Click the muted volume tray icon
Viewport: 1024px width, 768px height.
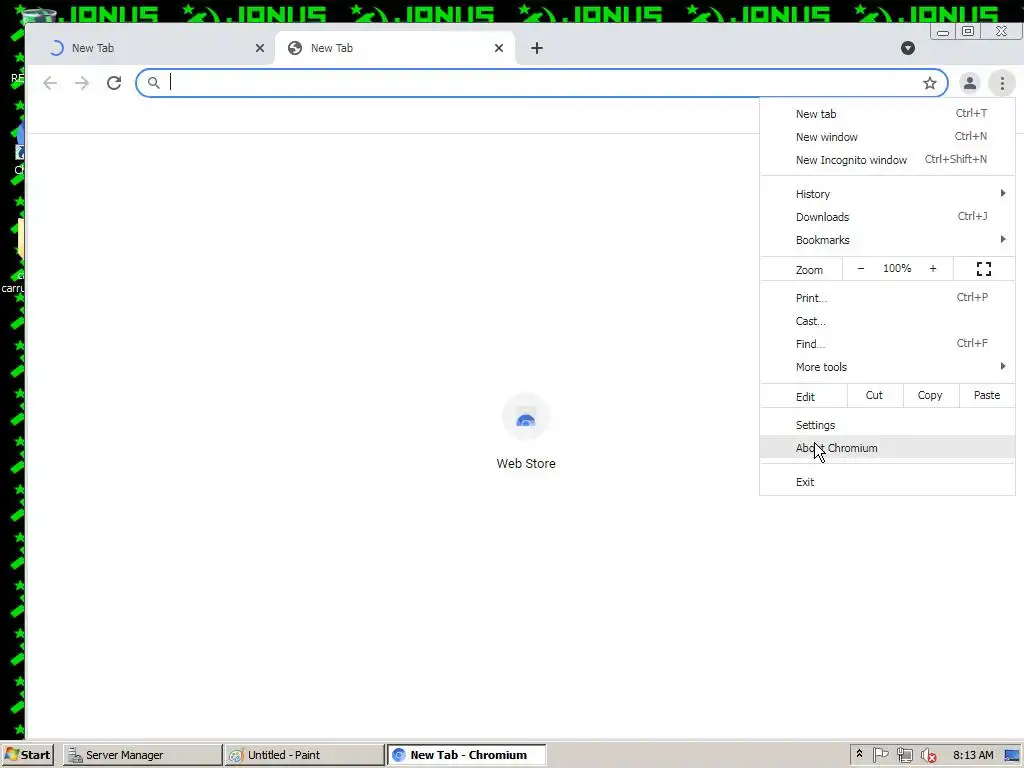pos(928,755)
